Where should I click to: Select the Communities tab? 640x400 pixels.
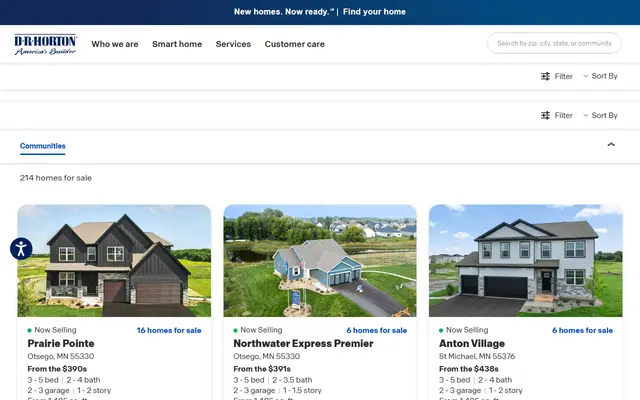point(42,146)
